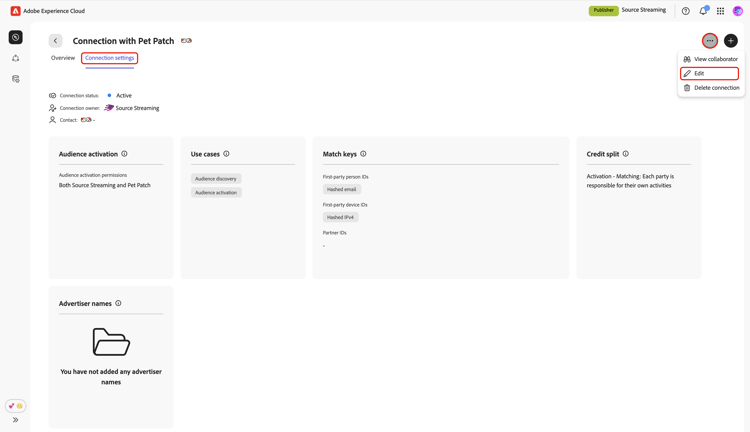Click the You have not added any advertiser names message

click(x=111, y=377)
